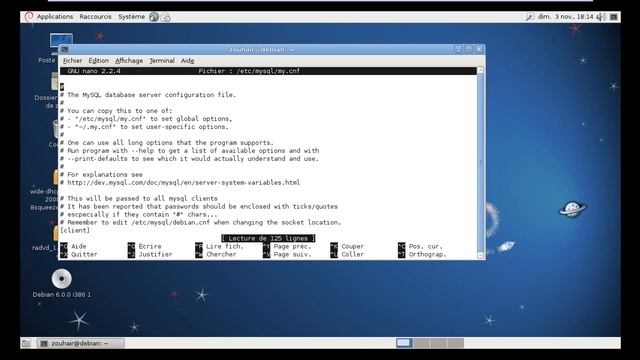Click the terminal scrollbar down arrow

pyautogui.click(x=480, y=255)
